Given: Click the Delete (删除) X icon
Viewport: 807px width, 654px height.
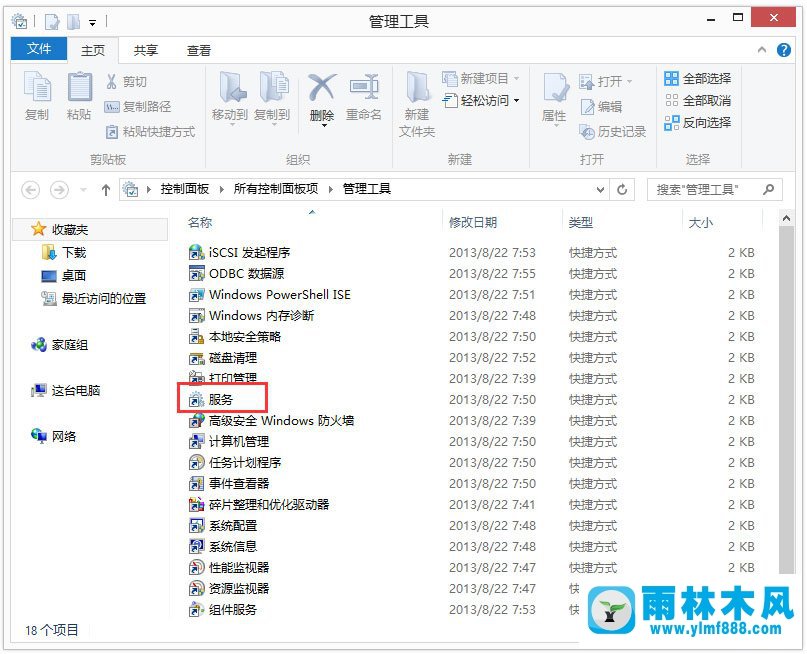Looking at the screenshot, I should pos(322,87).
